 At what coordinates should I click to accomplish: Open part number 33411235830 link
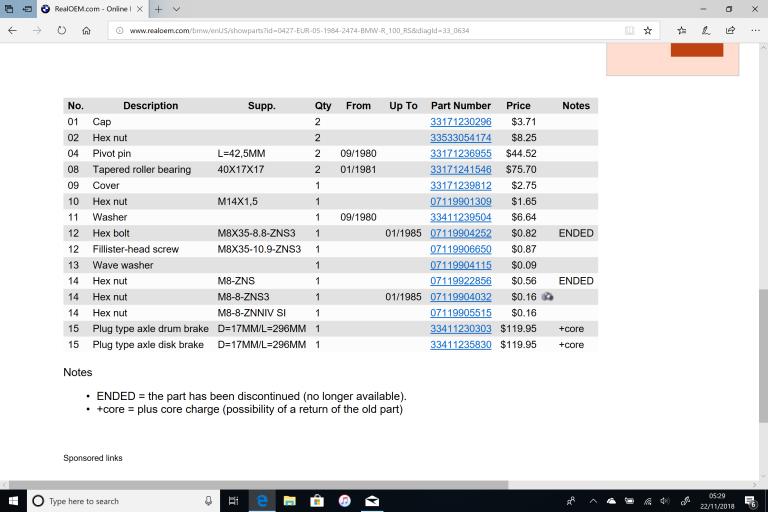[460, 345]
